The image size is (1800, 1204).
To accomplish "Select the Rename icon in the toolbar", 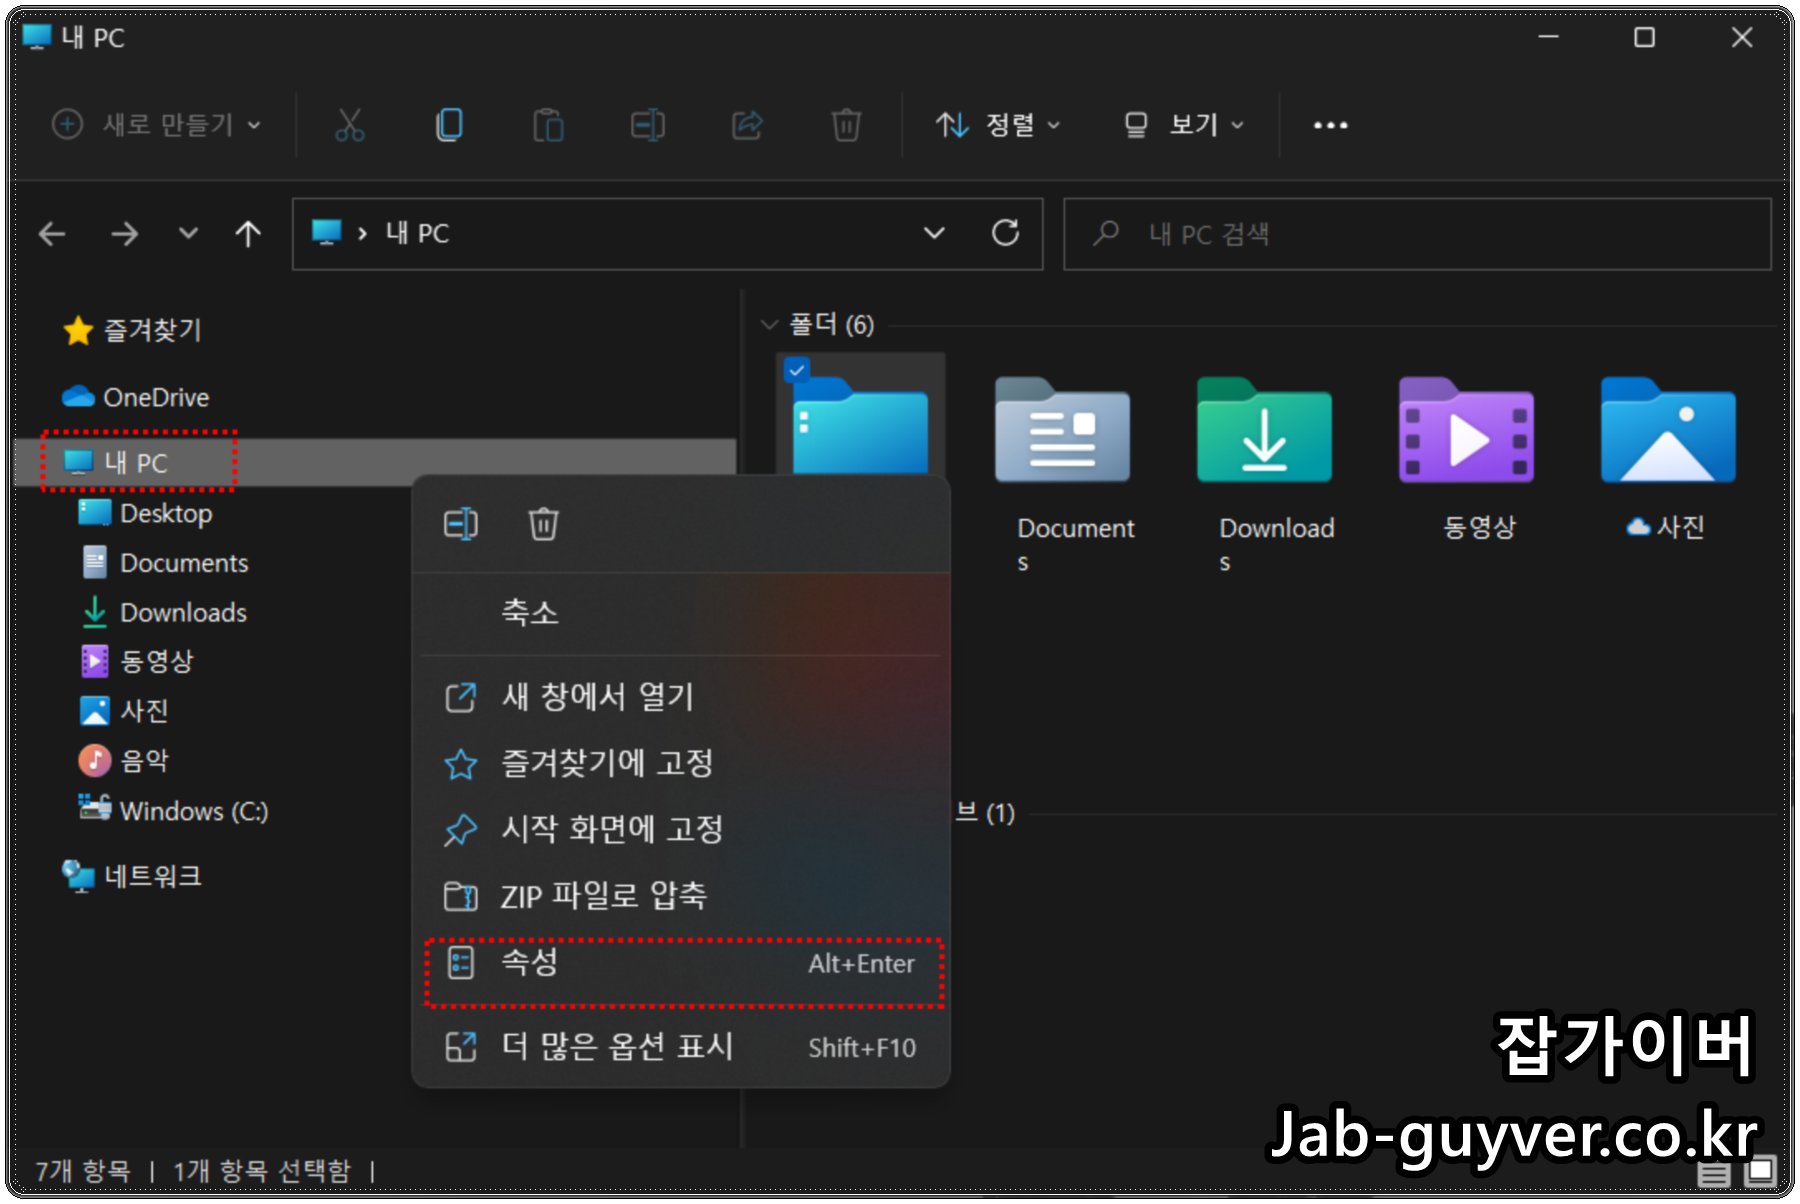I will point(647,124).
